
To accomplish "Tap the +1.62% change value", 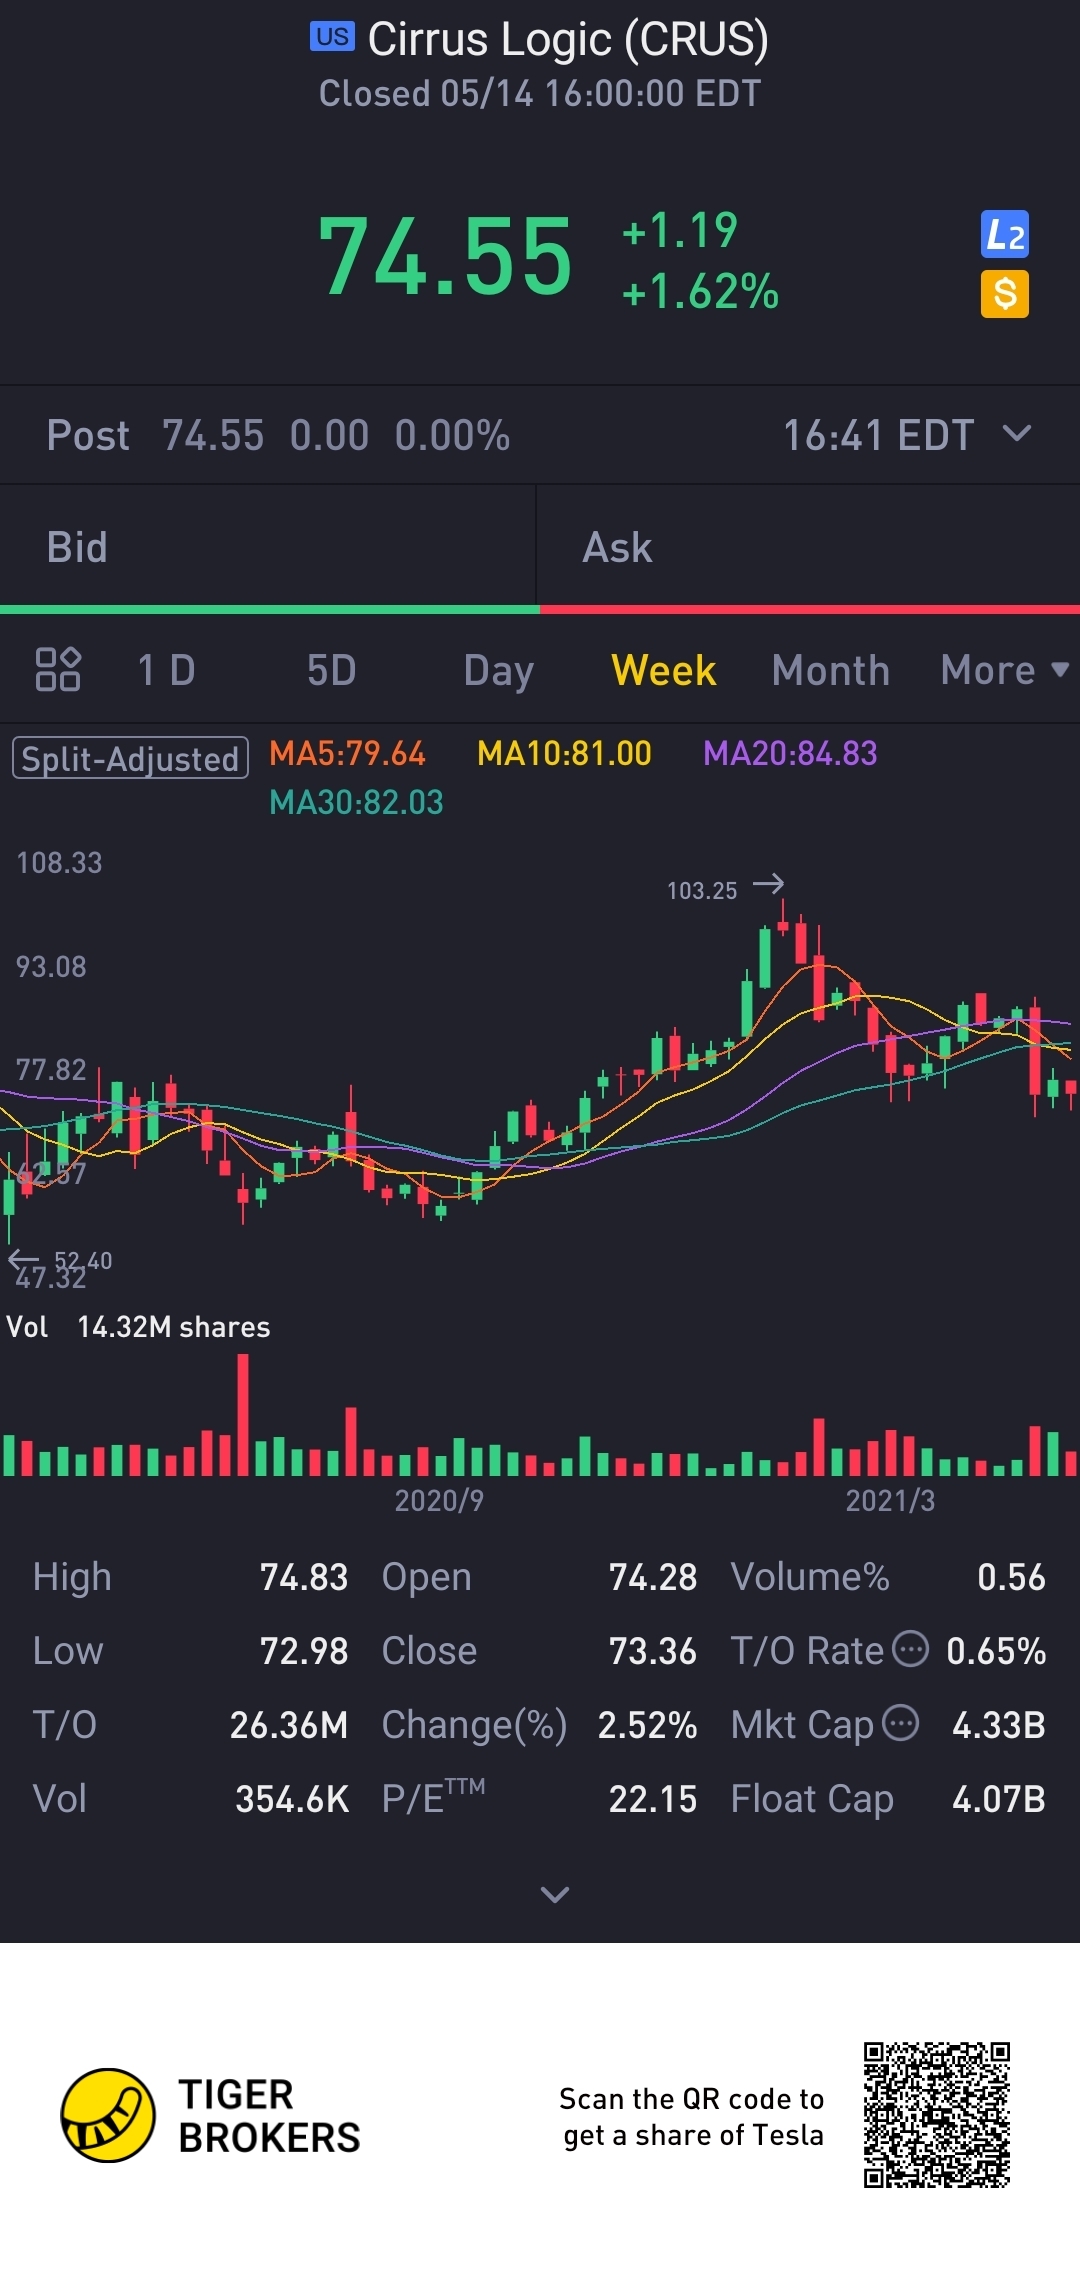I will [x=700, y=291].
